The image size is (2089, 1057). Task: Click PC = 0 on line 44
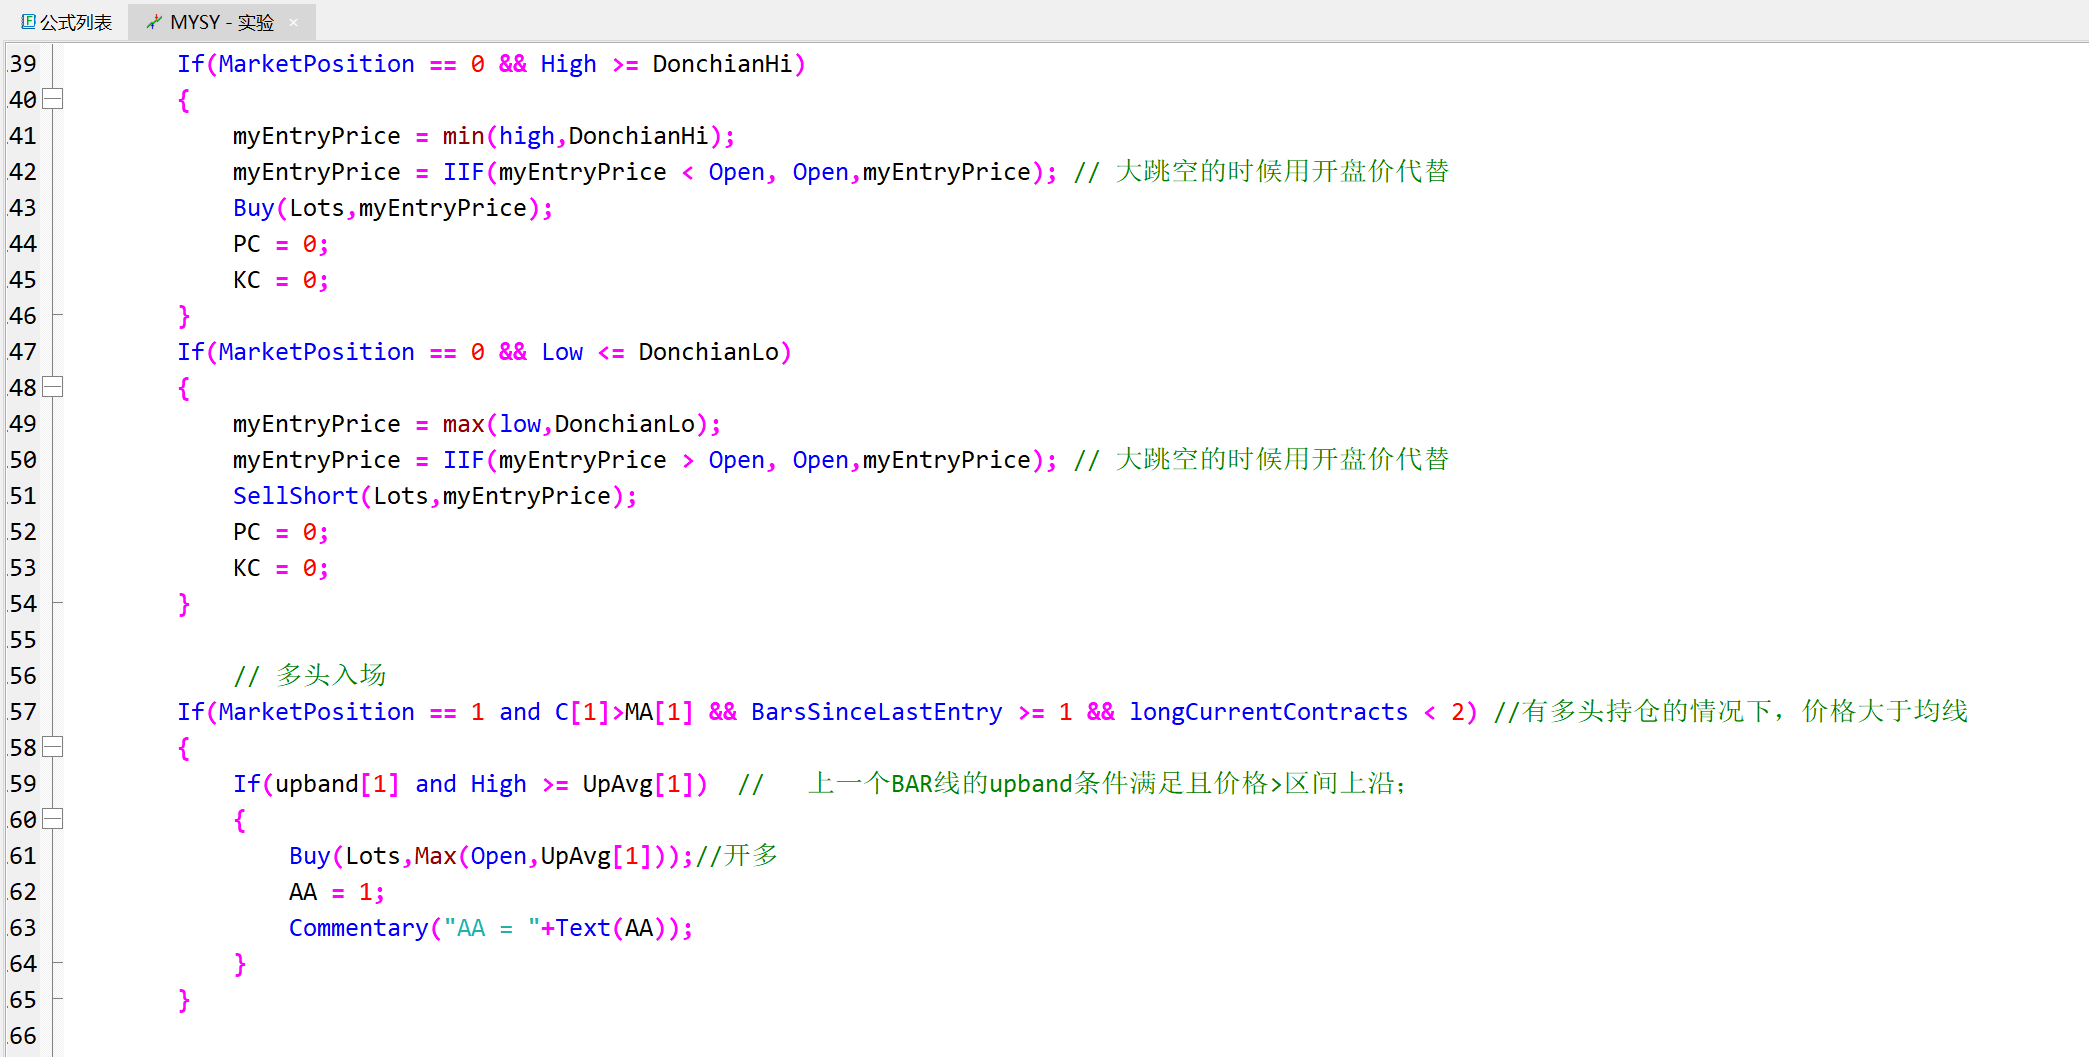280,244
